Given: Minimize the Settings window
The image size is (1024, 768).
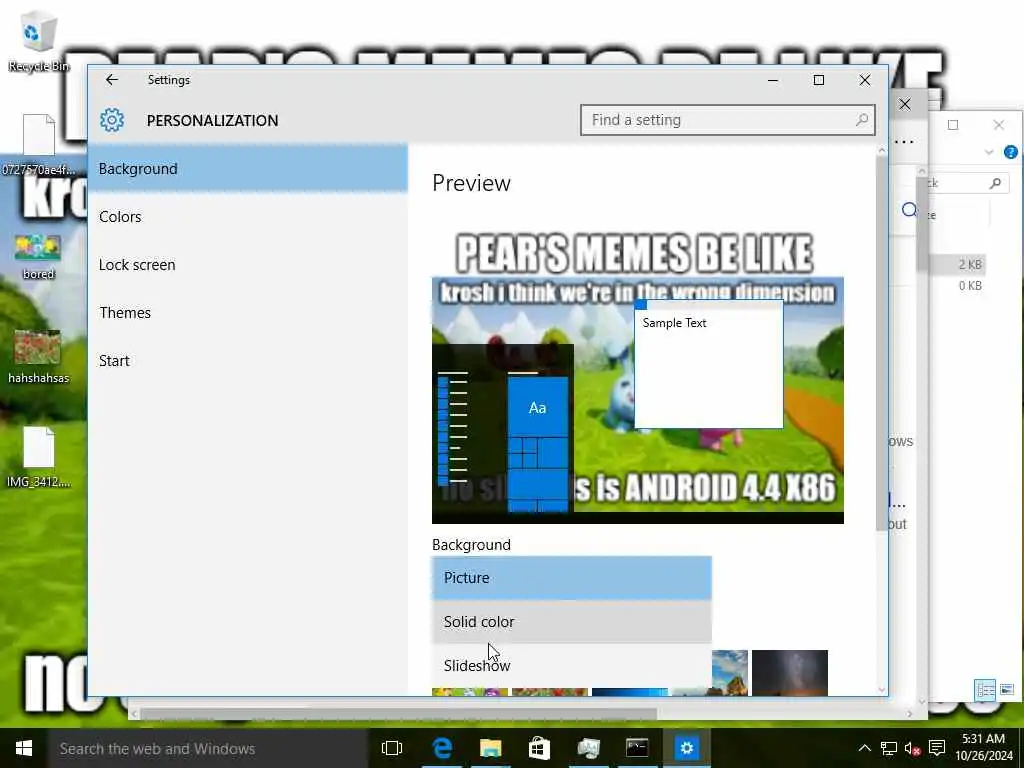Looking at the screenshot, I should coord(773,80).
